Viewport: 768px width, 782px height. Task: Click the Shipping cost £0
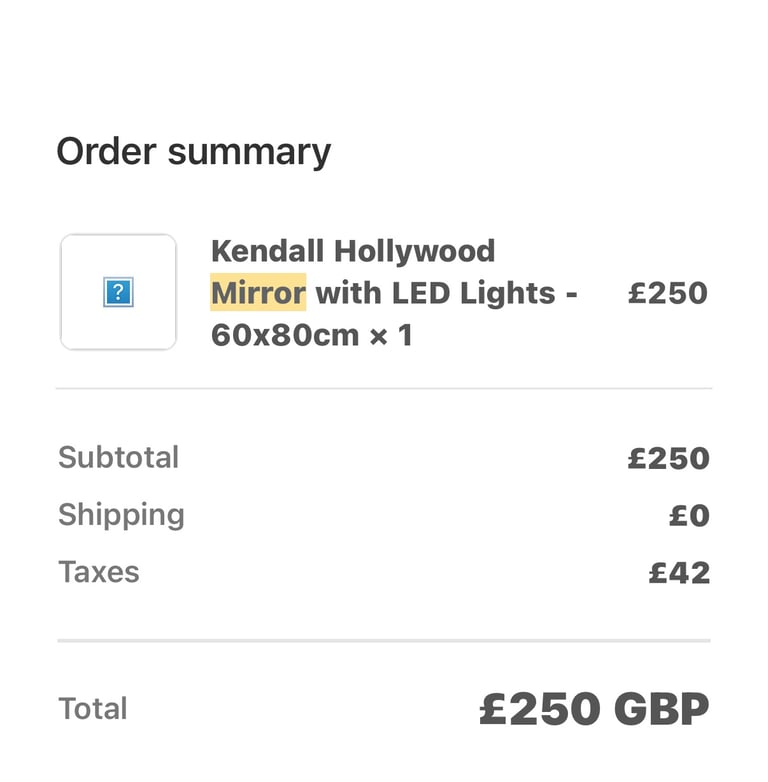coord(689,516)
